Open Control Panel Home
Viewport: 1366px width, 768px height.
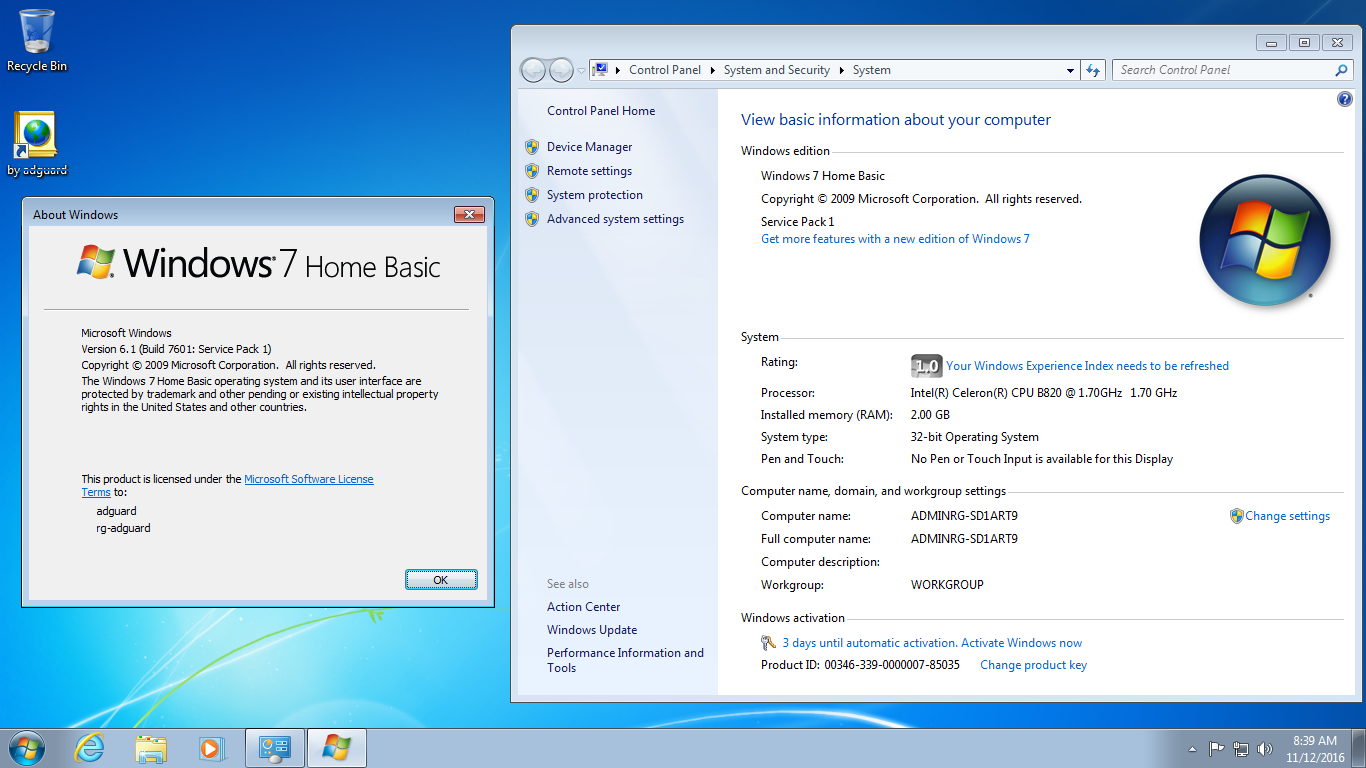pyautogui.click(x=601, y=111)
